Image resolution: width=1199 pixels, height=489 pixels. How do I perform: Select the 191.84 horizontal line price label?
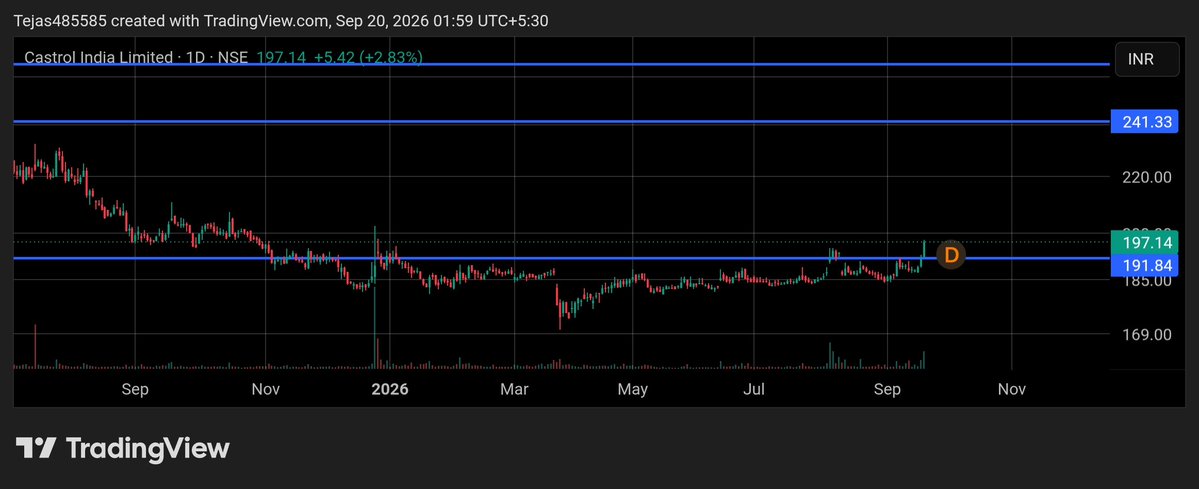1144,265
